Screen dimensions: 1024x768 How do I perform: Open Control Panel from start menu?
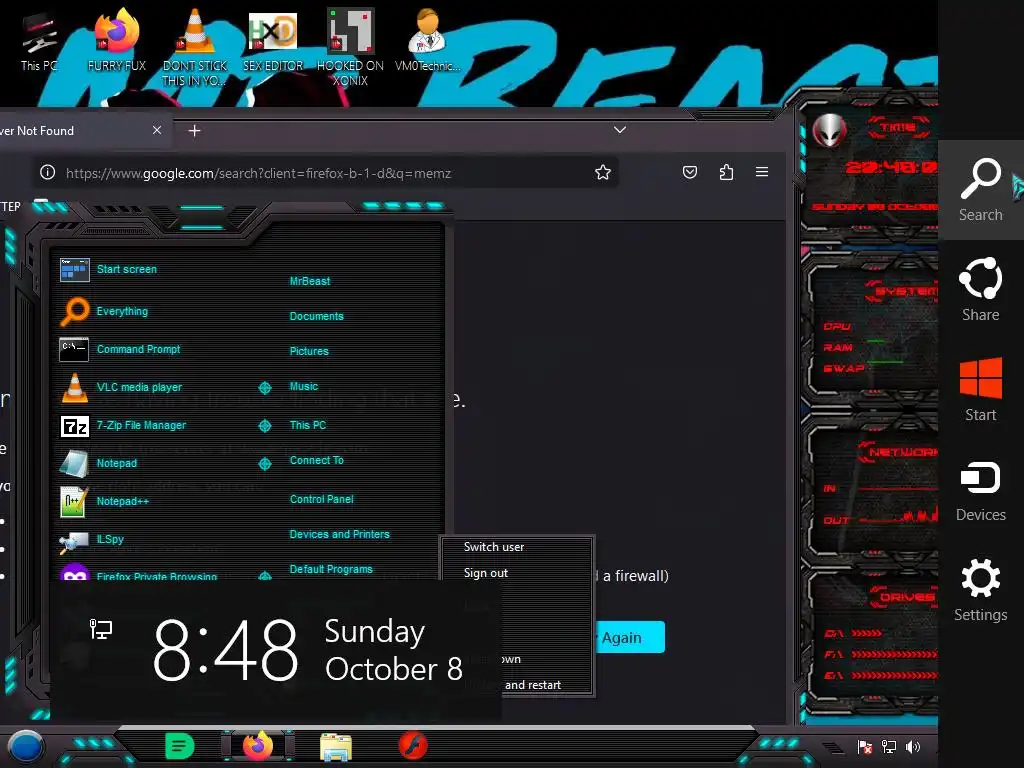coord(321,499)
